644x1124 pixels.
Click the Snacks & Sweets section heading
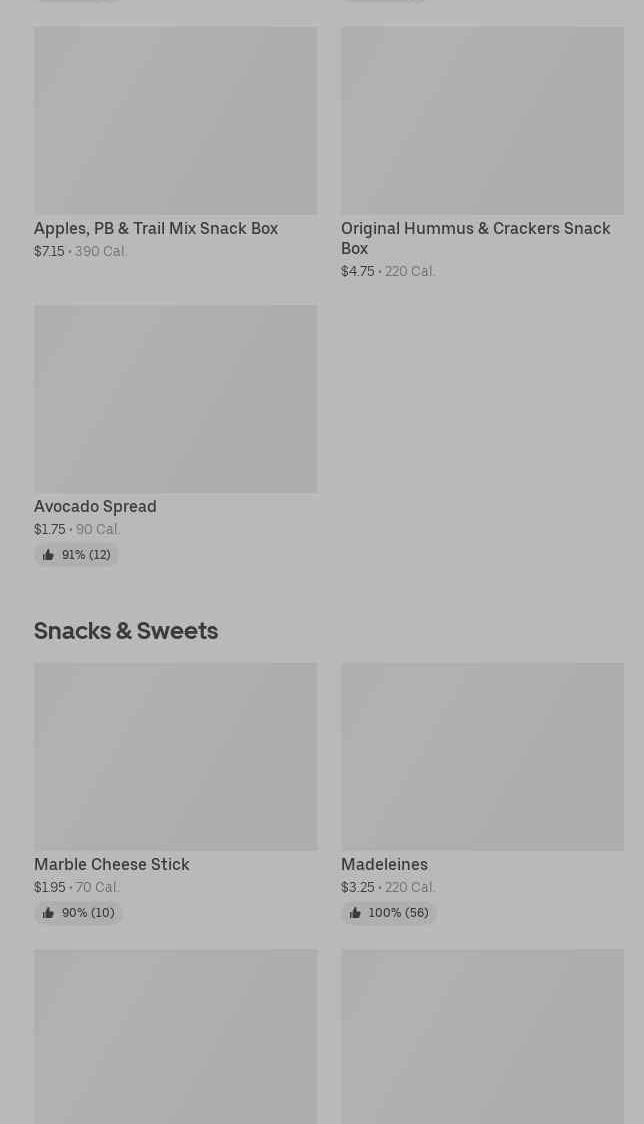pos(126,630)
